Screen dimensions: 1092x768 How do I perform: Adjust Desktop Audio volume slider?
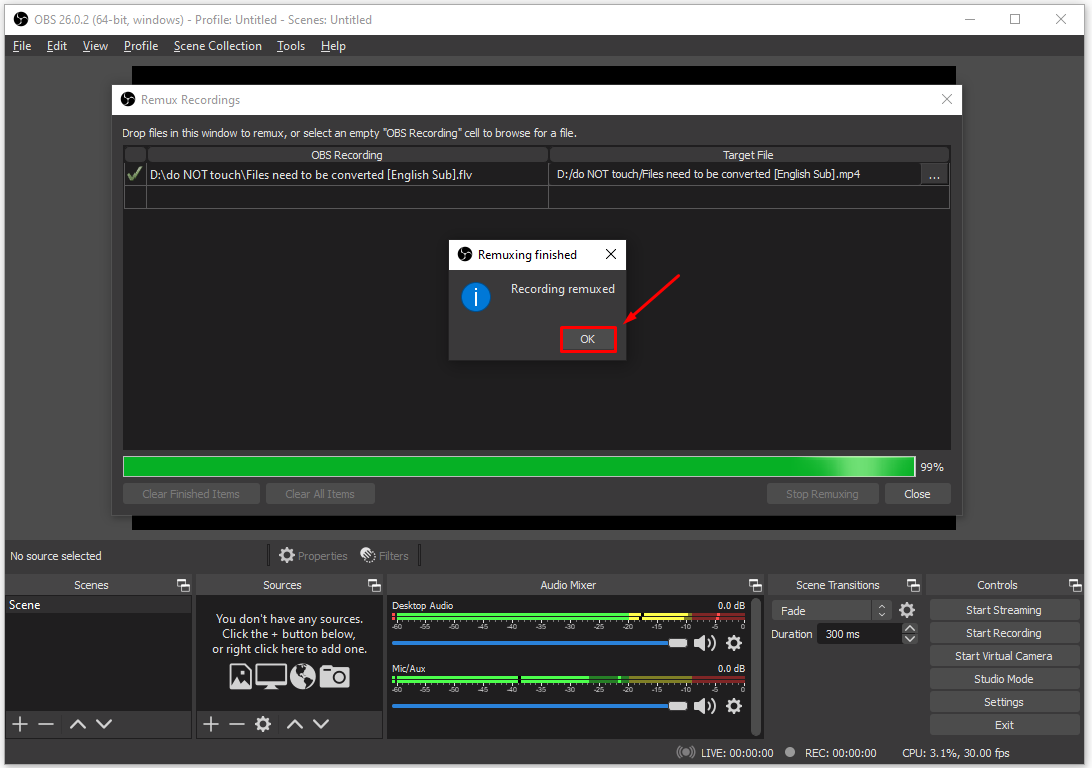[x=540, y=643]
